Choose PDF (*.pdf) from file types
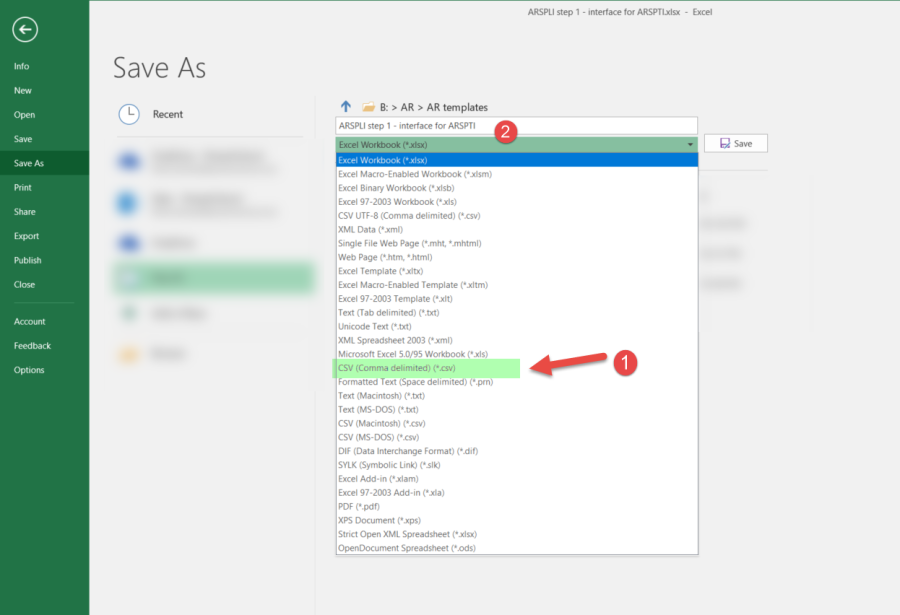Screen dimensions: 900x615 [362, 506]
